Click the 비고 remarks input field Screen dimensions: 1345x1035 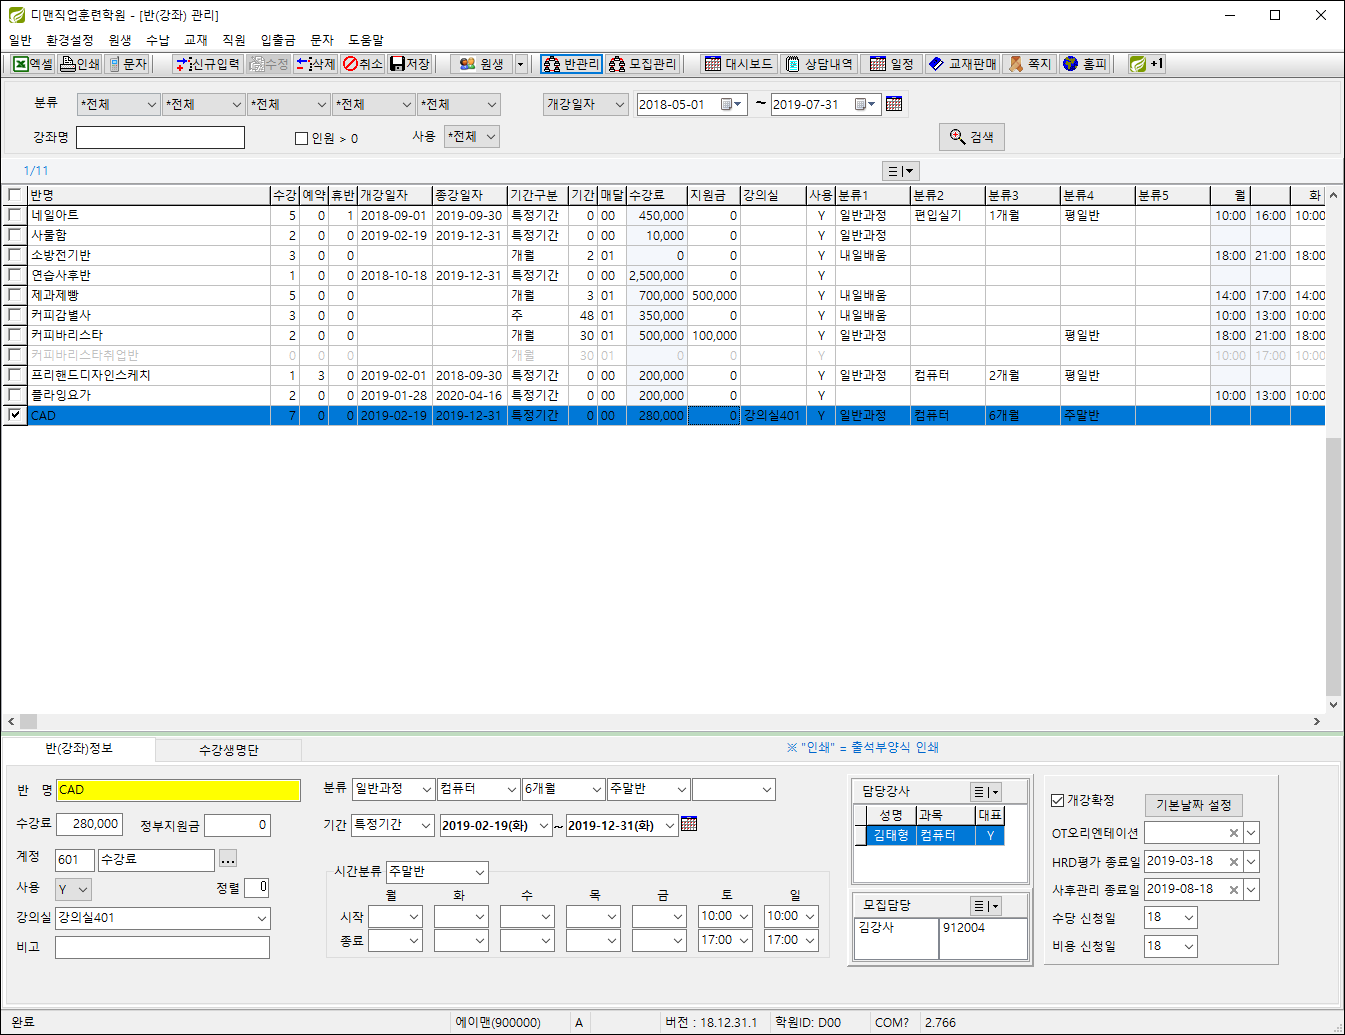pos(162,947)
